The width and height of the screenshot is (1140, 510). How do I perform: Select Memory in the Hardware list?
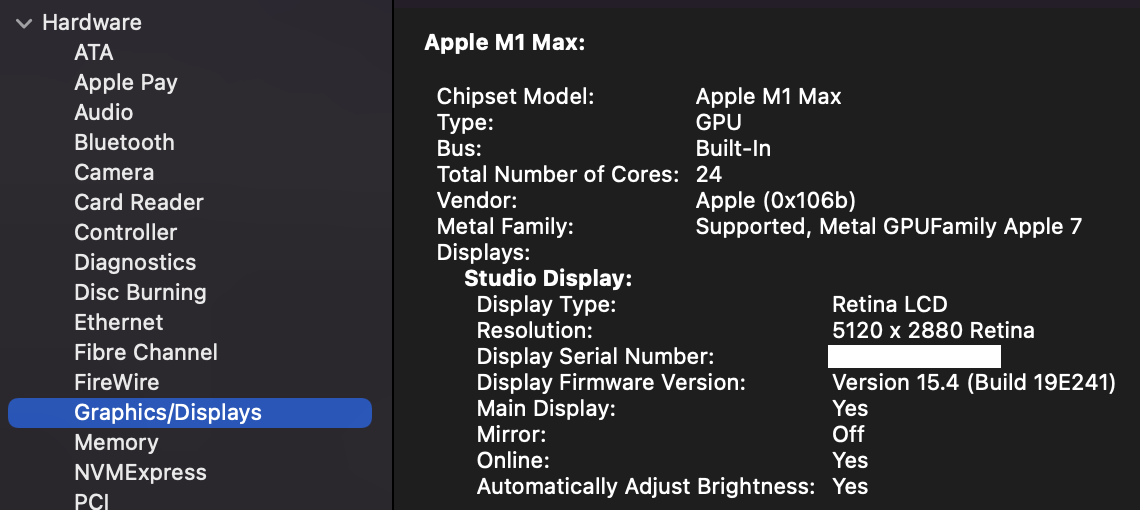pos(116,443)
